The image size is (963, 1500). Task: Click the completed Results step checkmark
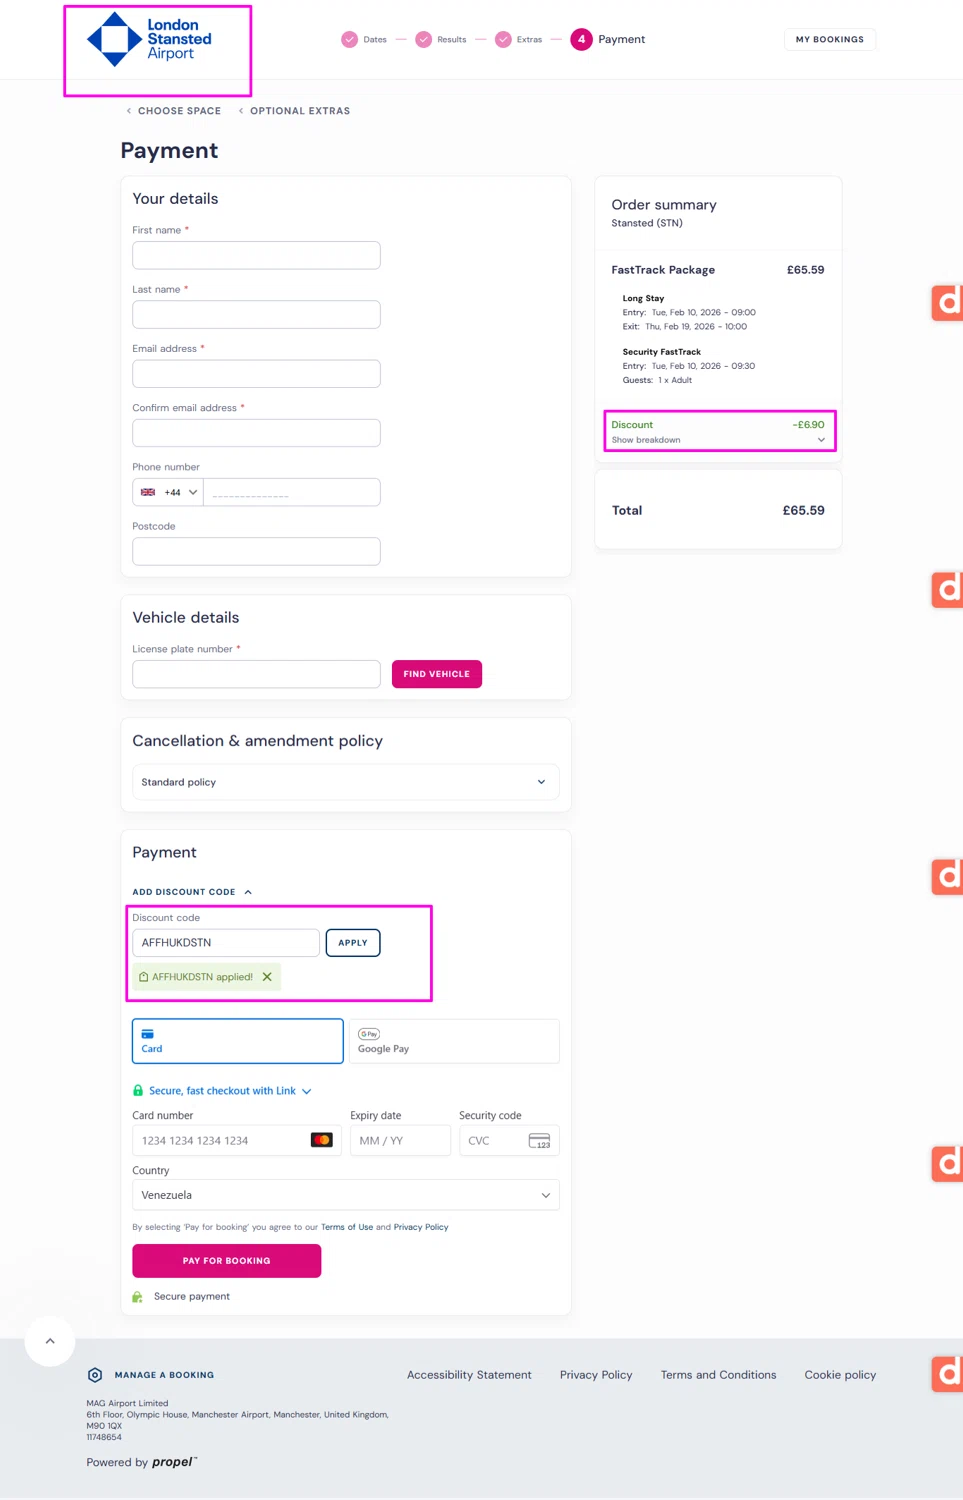click(x=424, y=40)
